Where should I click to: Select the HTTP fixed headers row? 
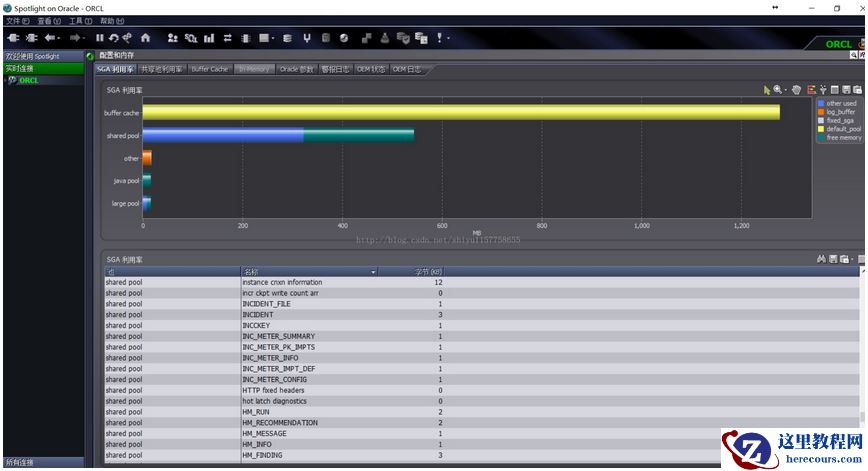[x=482, y=390]
